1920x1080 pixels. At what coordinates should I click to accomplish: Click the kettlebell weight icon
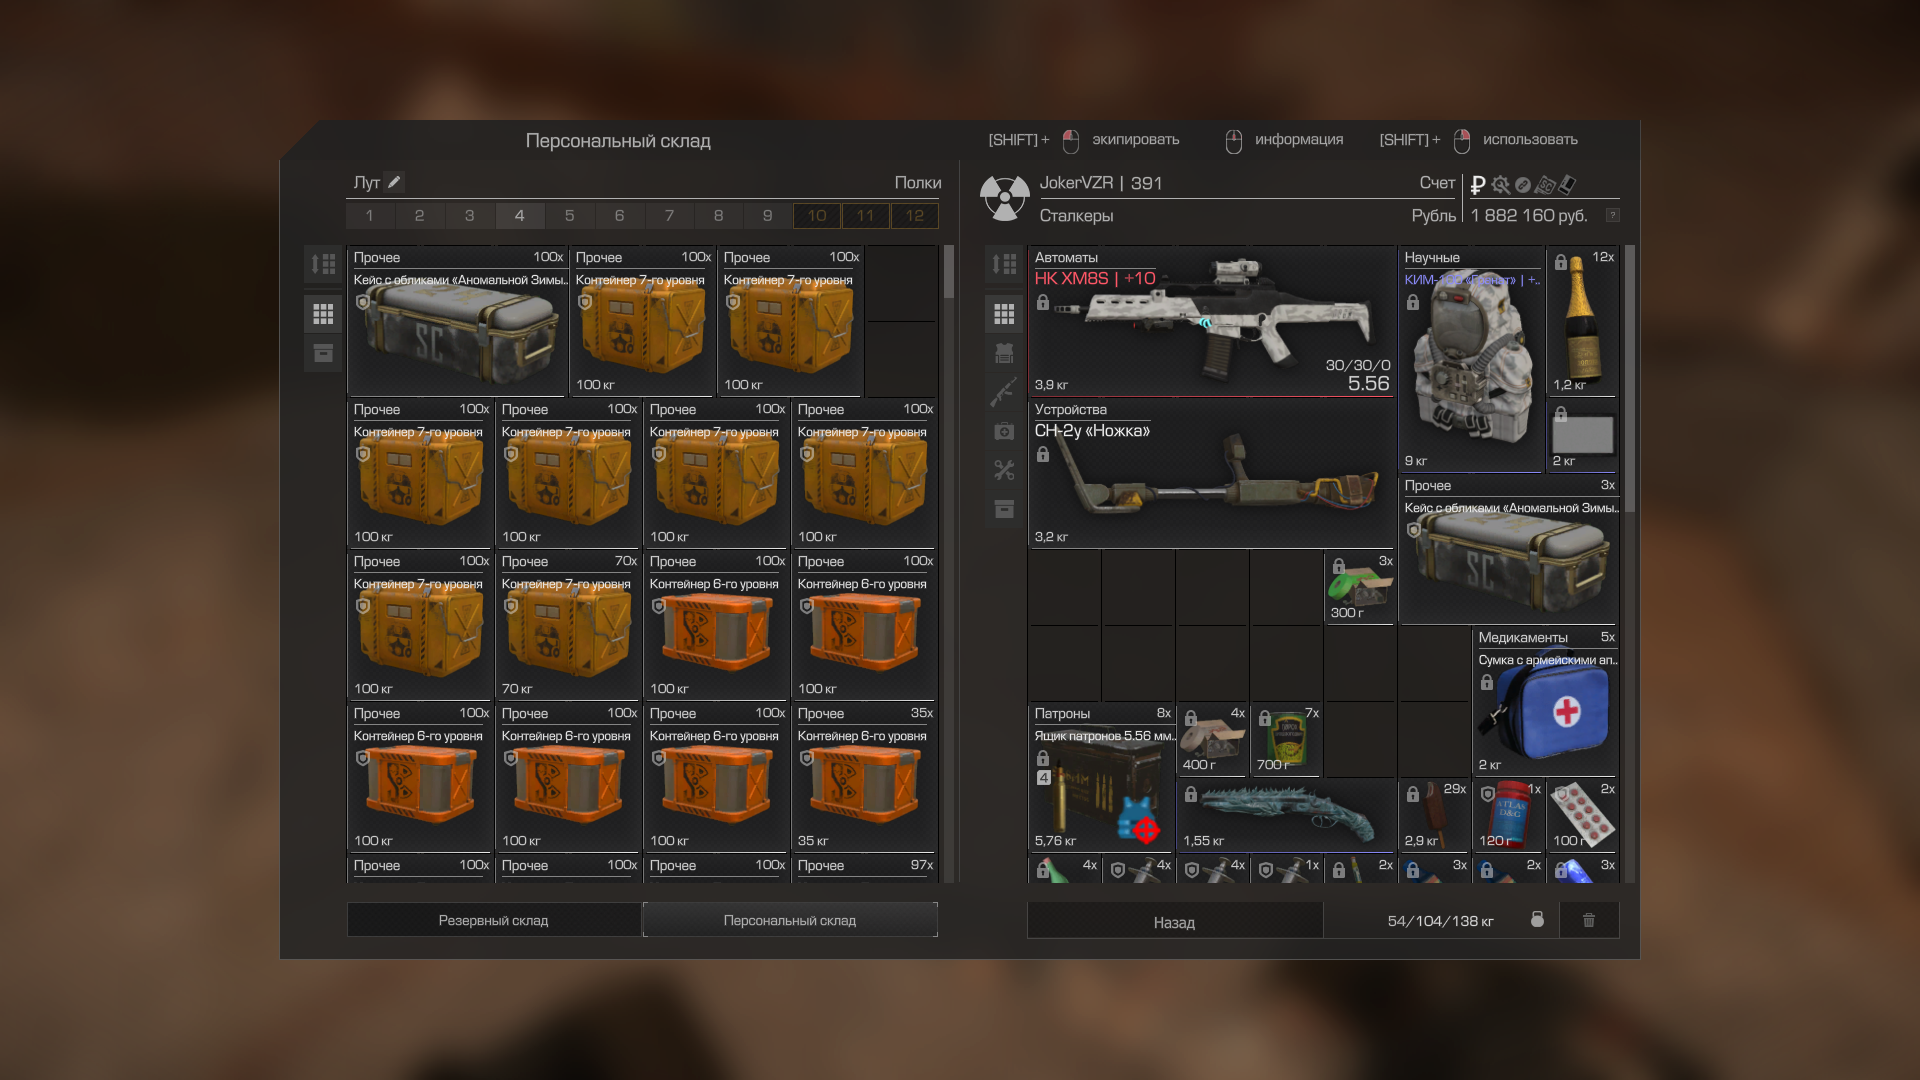point(1537,919)
